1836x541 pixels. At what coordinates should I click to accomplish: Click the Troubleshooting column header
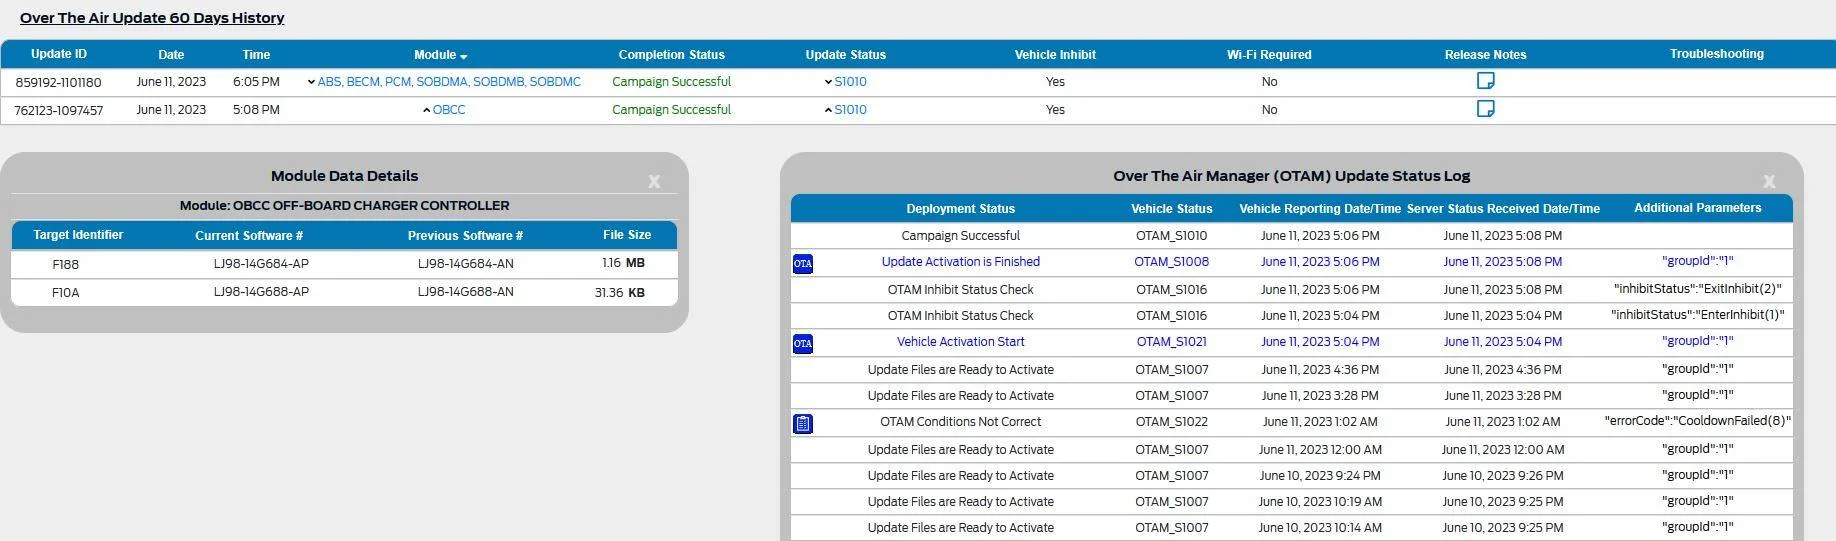pos(1716,54)
